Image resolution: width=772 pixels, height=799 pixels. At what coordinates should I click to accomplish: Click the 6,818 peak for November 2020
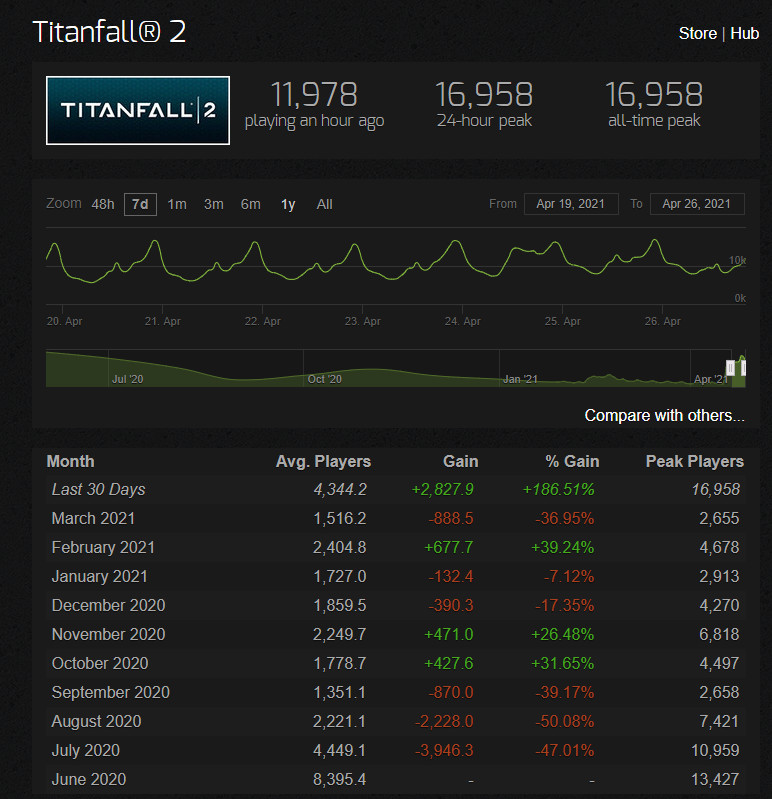pos(719,634)
